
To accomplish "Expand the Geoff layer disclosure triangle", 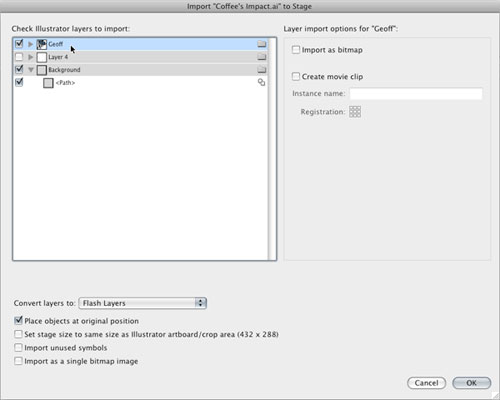I will point(31,44).
